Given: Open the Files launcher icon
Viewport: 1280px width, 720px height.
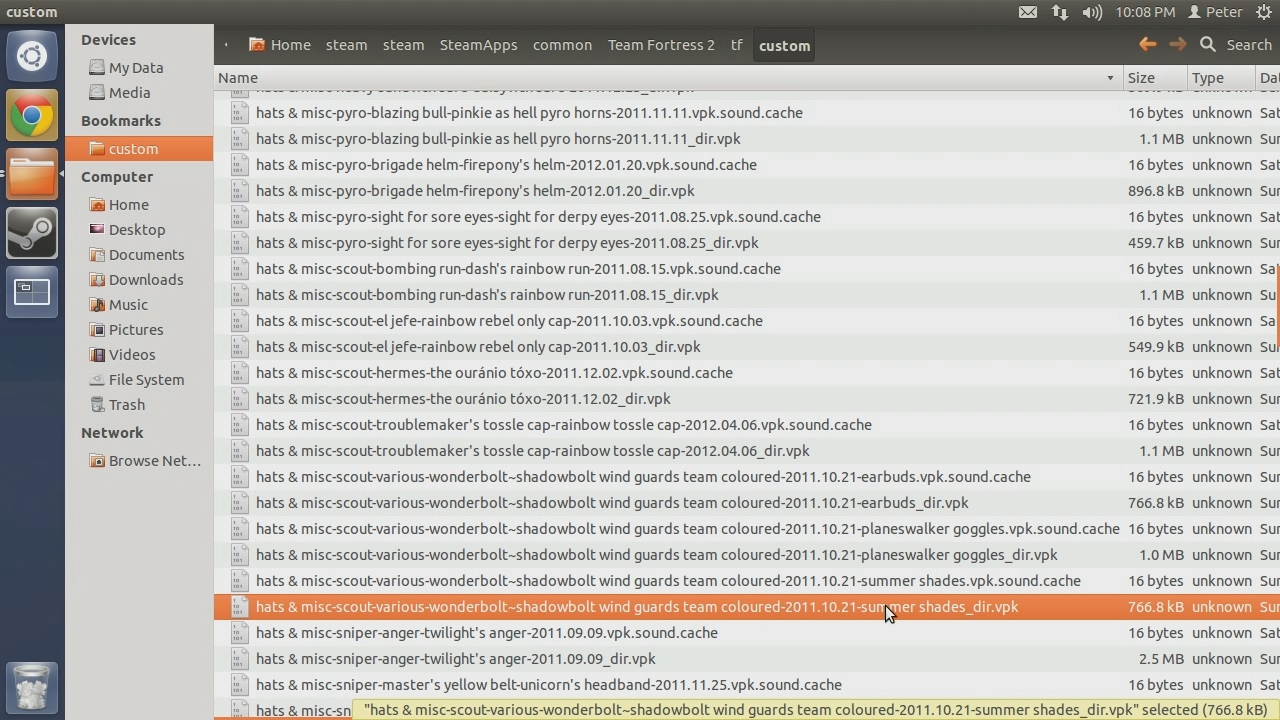Looking at the screenshot, I should [x=32, y=174].
